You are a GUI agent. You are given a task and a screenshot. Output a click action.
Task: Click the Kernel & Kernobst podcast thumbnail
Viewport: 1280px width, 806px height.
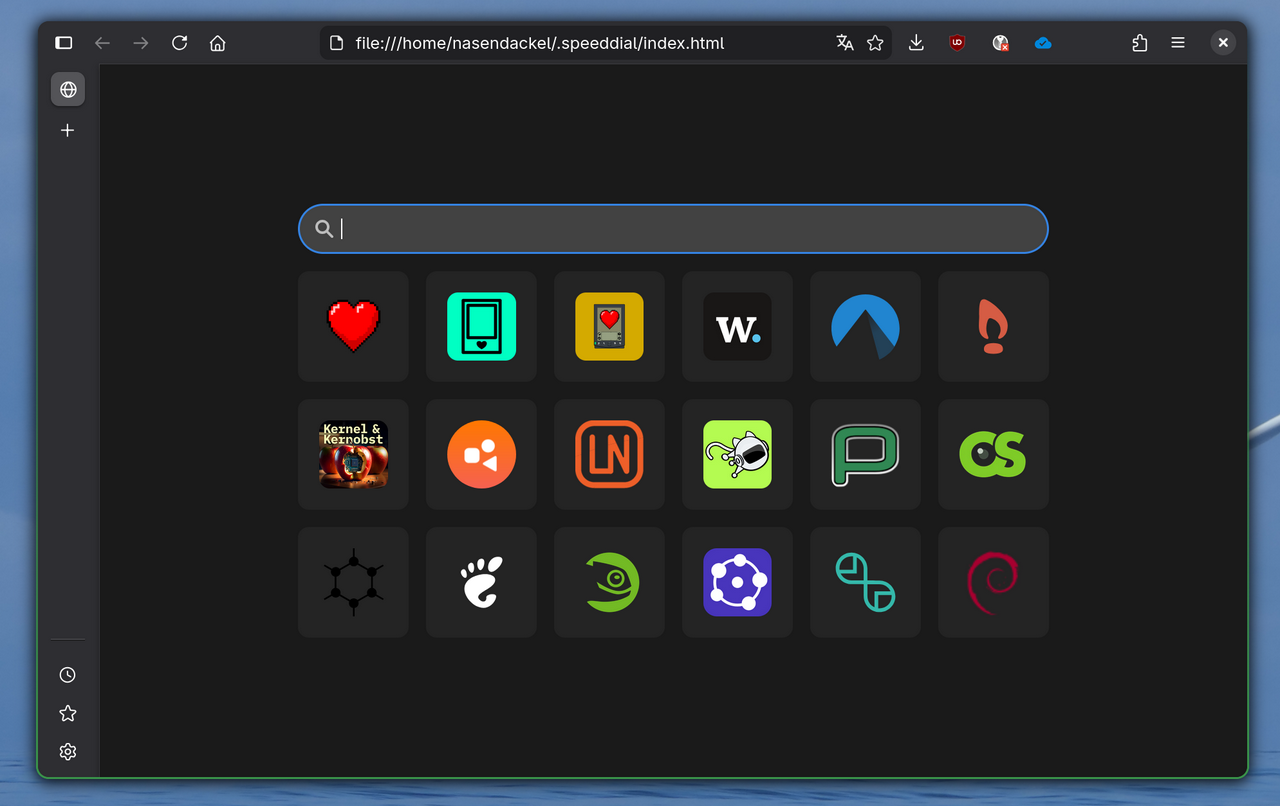tap(353, 454)
